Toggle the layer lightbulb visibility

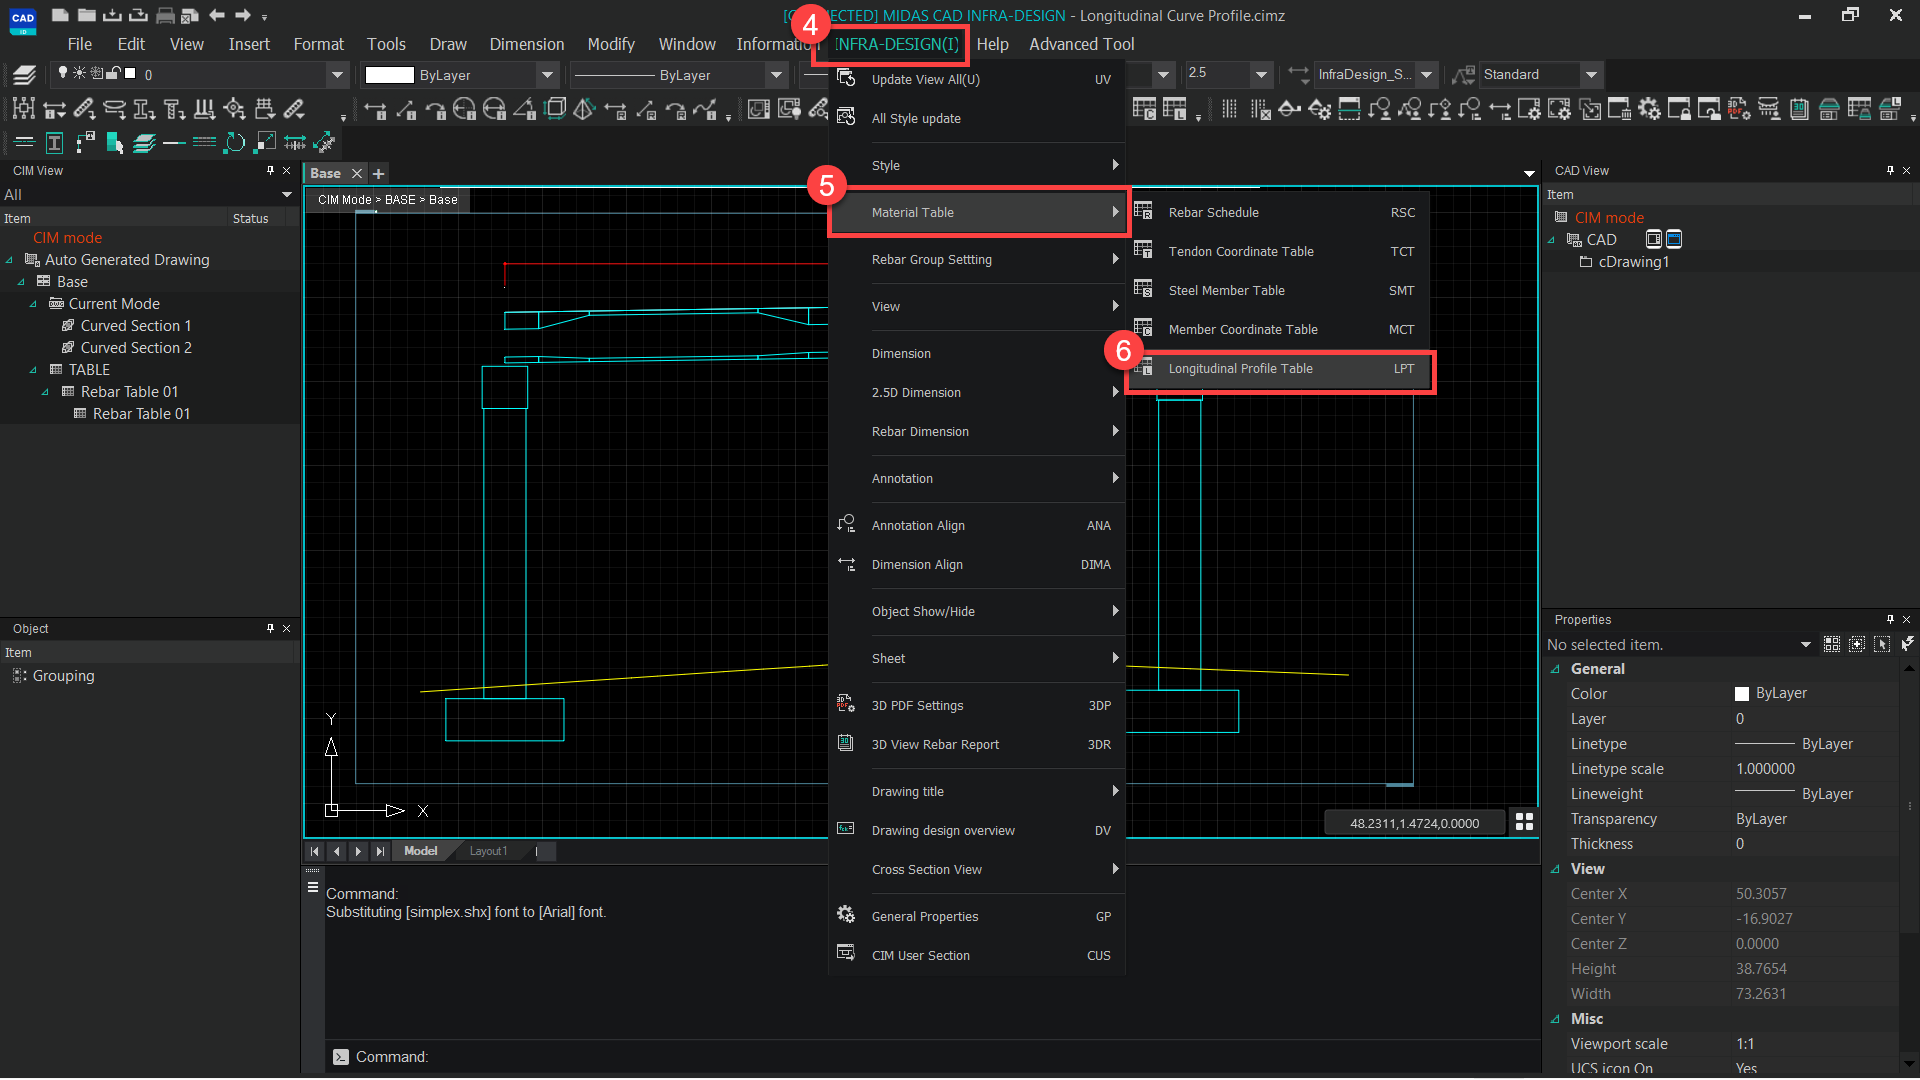[x=63, y=74]
